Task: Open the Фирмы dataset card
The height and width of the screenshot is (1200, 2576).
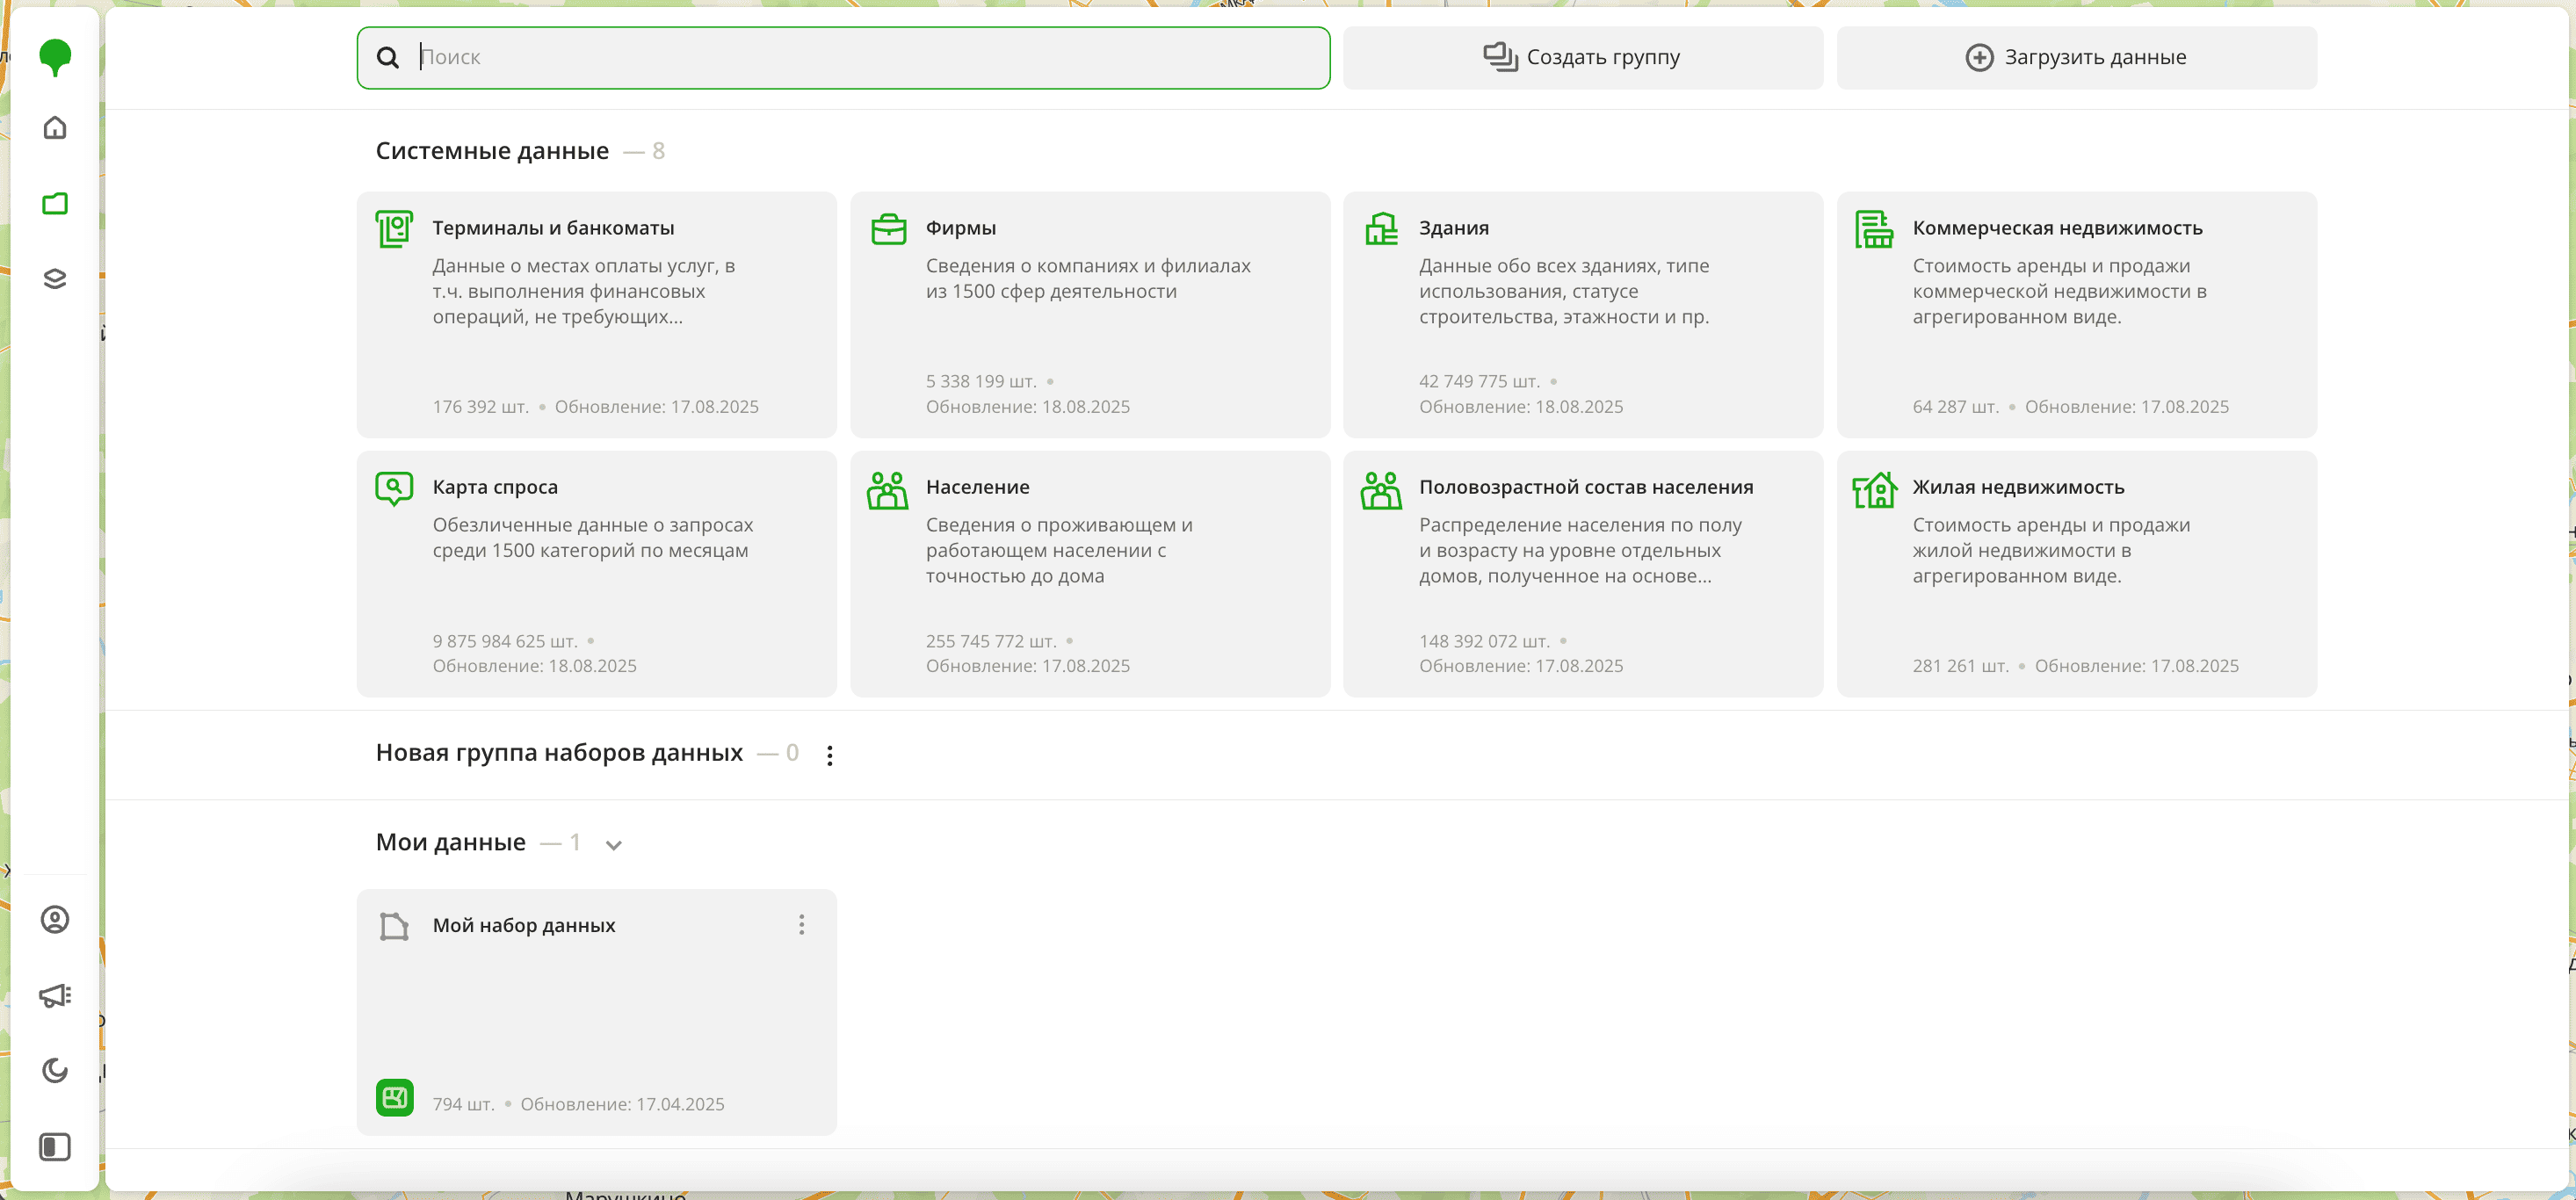Action: [1089, 314]
